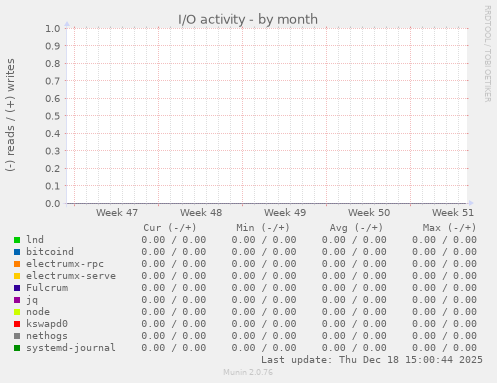
Task: Click the Fulcrum dark blue legend swatch
Action: tap(17, 288)
